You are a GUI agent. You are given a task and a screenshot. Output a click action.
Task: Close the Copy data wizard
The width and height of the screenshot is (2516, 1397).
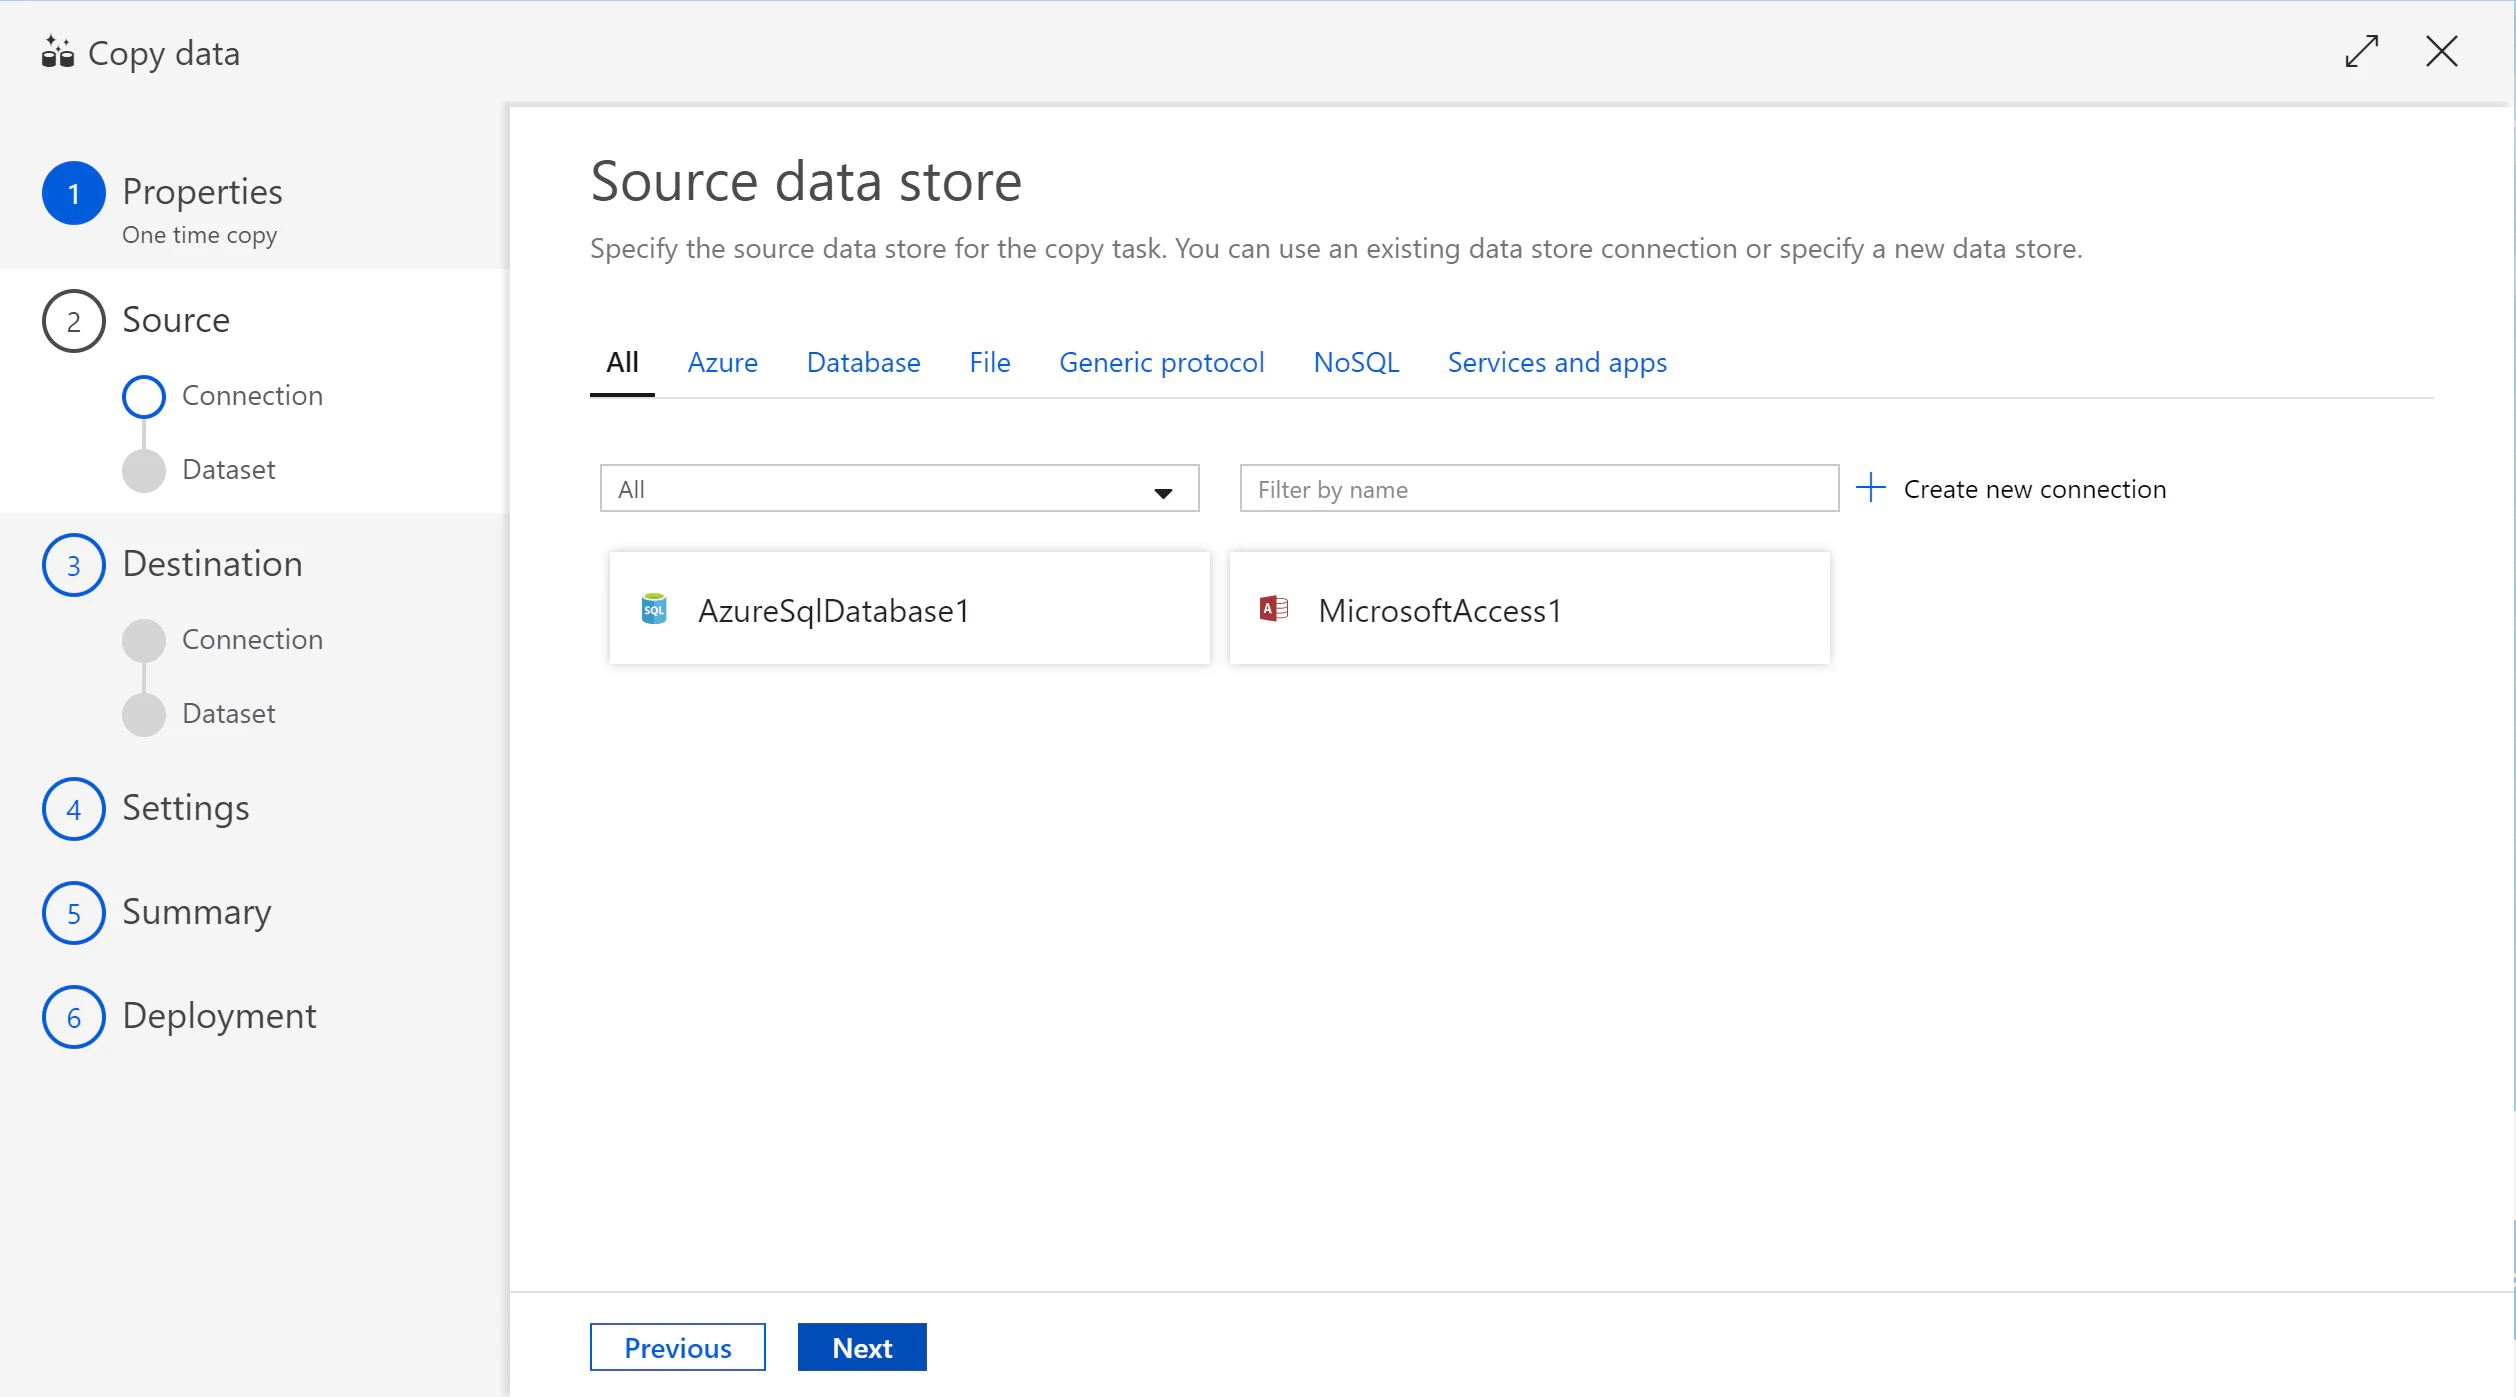click(x=2442, y=51)
